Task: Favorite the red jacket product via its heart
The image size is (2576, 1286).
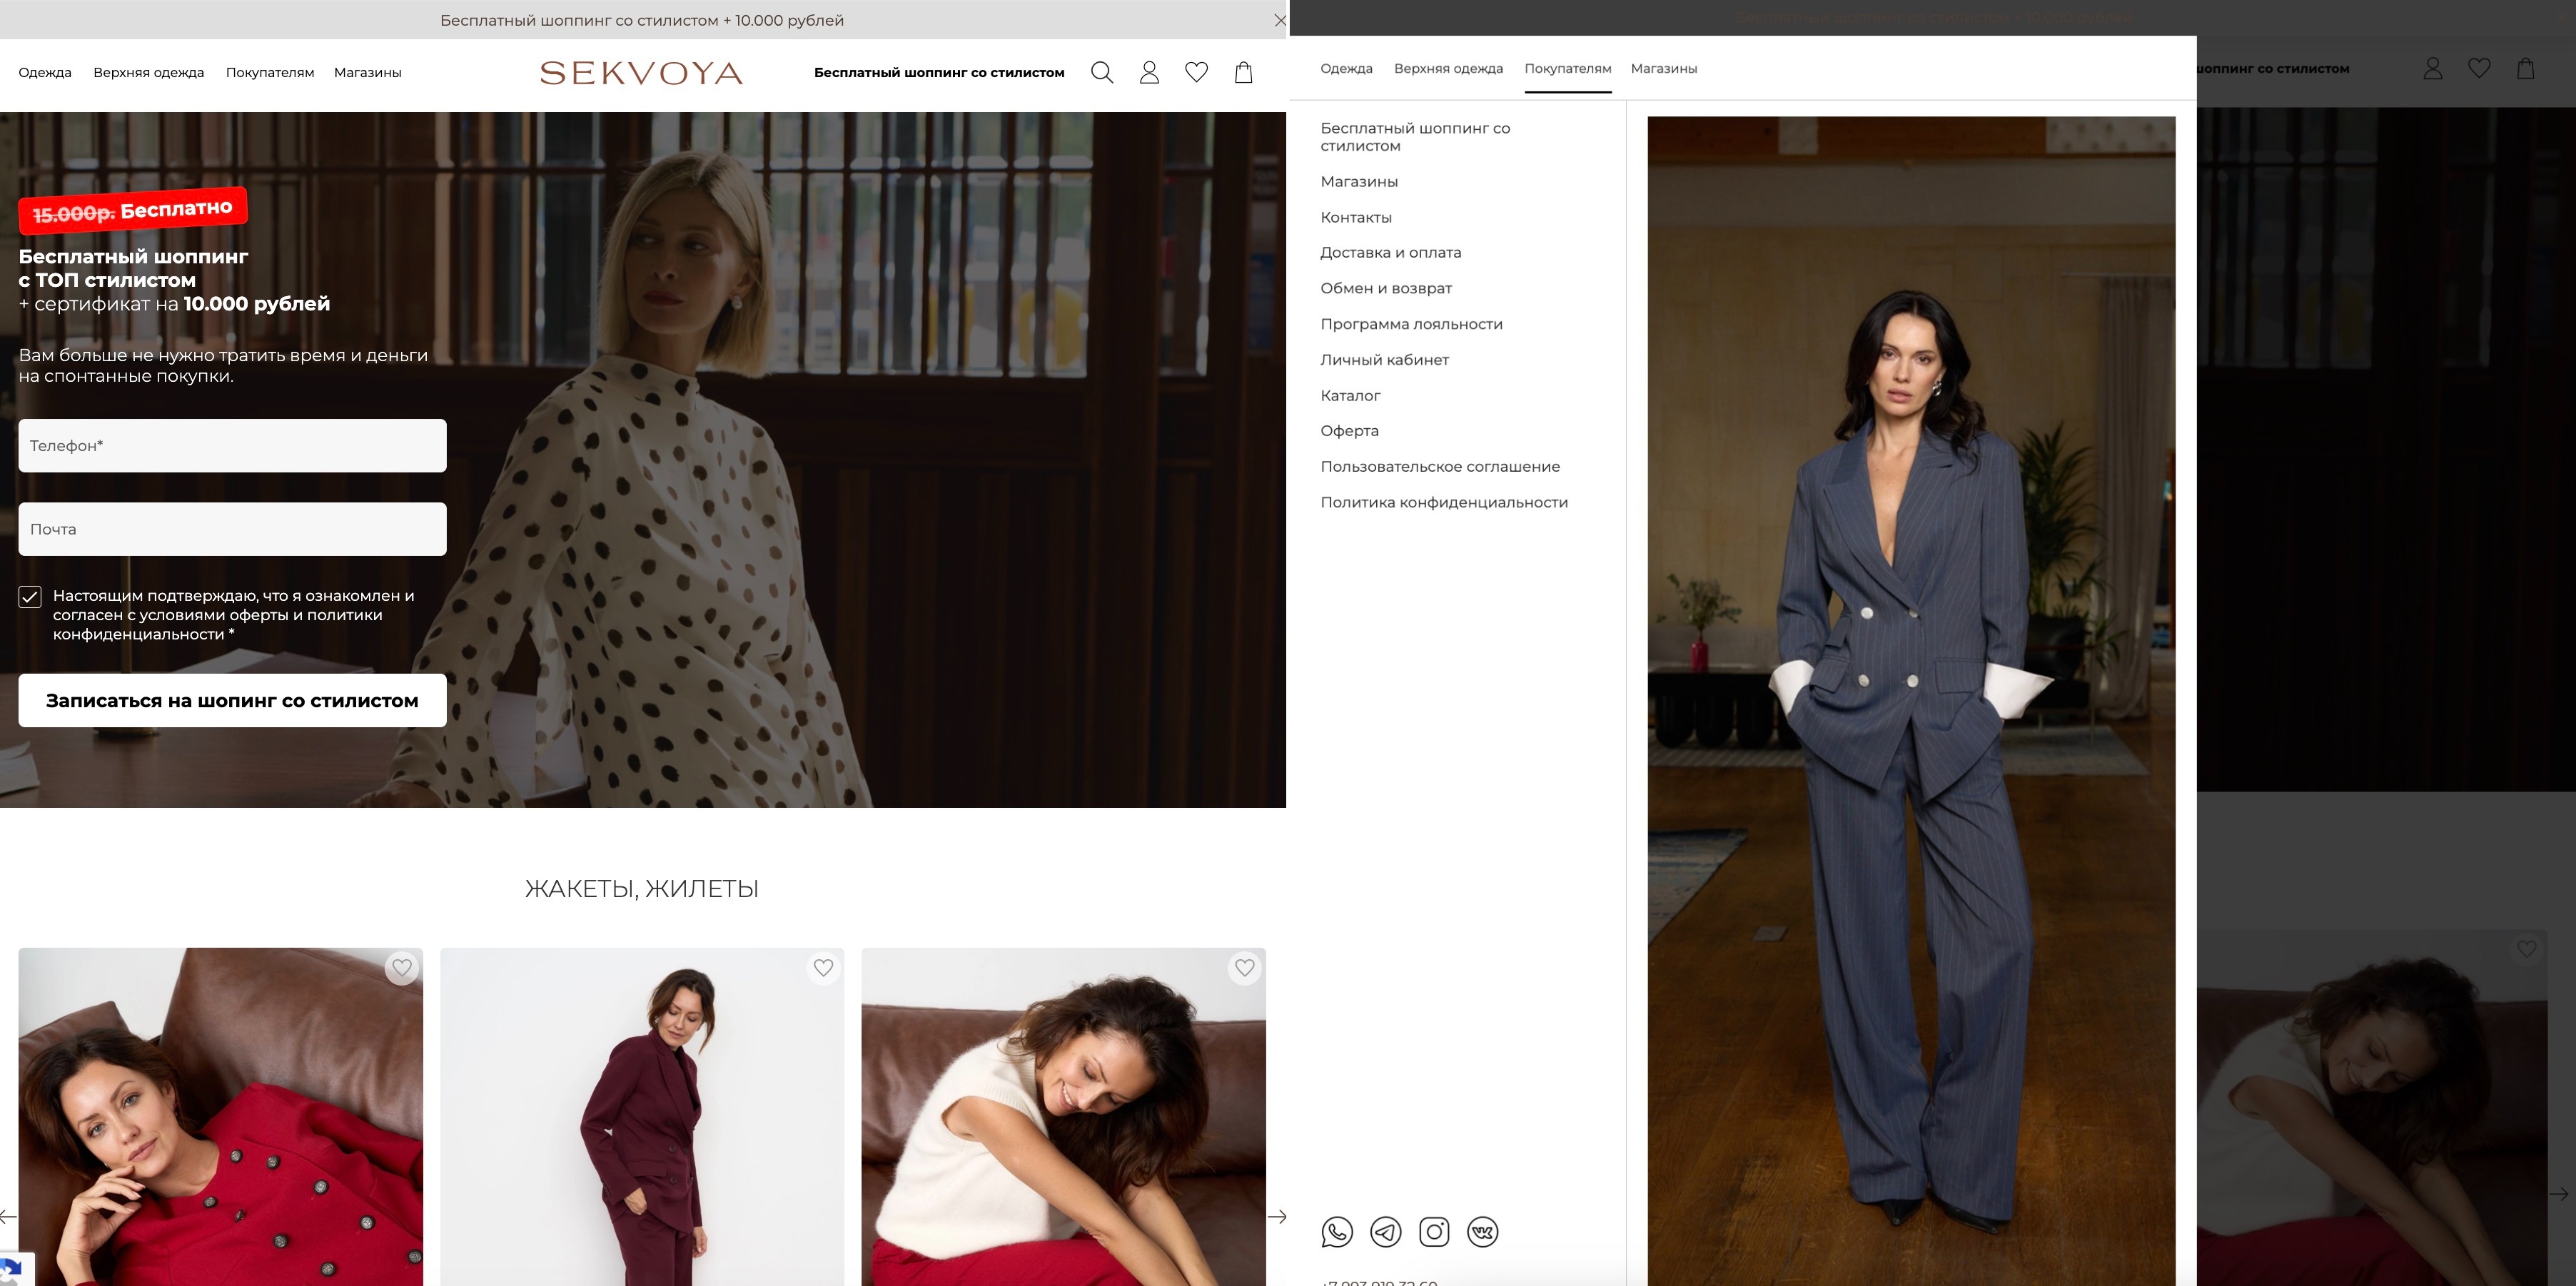Action: point(402,967)
